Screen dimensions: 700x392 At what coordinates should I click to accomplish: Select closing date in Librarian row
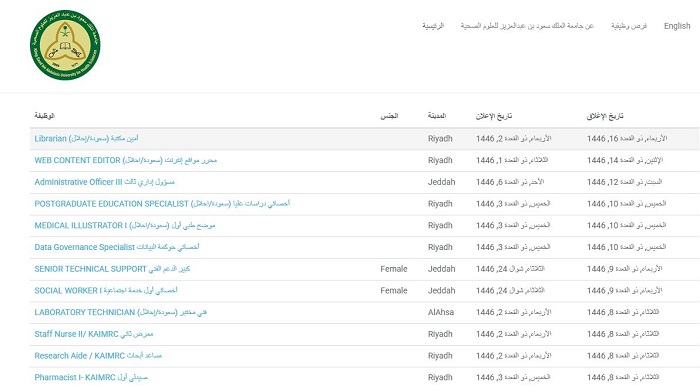point(627,138)
